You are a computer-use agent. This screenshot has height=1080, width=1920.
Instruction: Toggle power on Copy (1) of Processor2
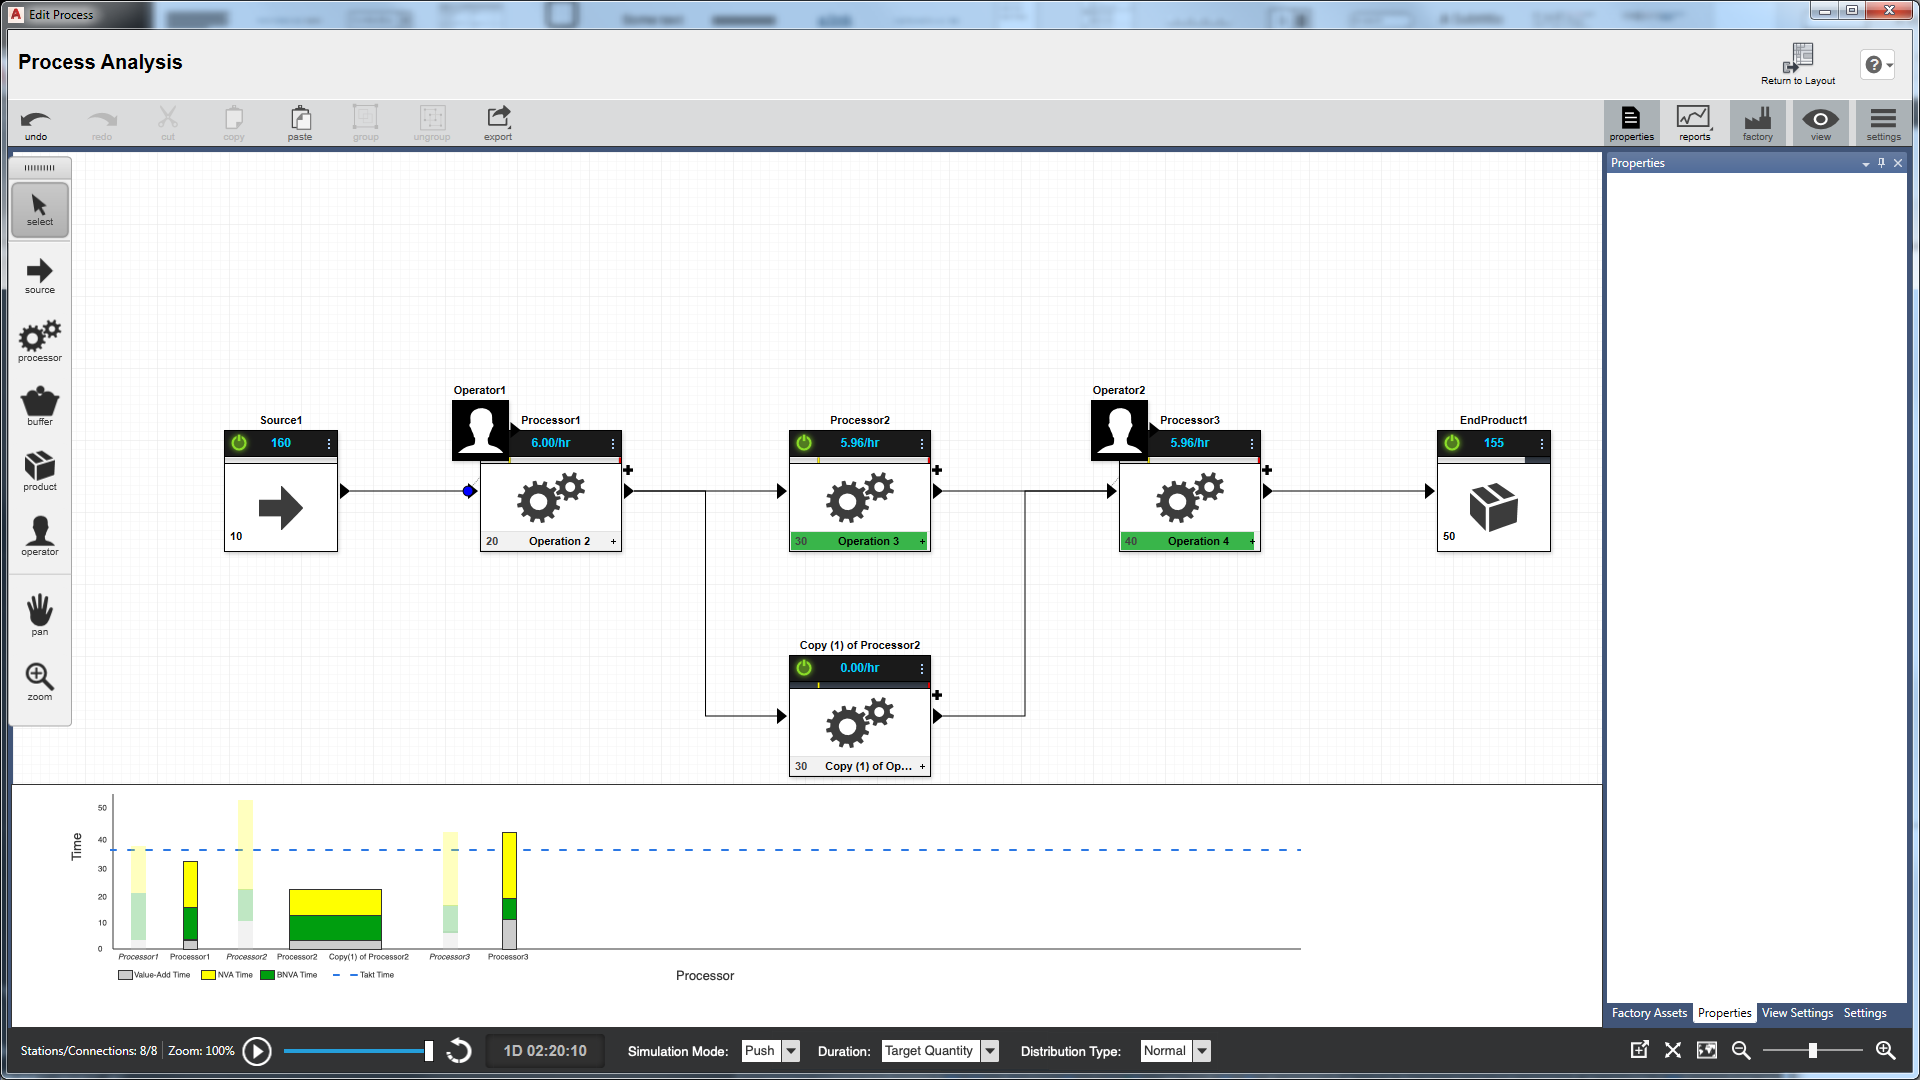click(x=804, y=668)
